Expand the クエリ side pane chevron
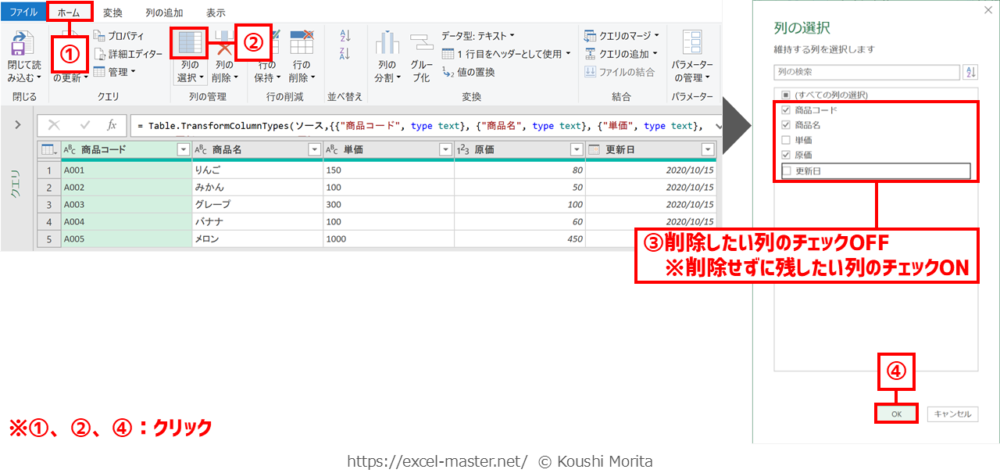This screenshot has width=1000, height=473. 18,125
